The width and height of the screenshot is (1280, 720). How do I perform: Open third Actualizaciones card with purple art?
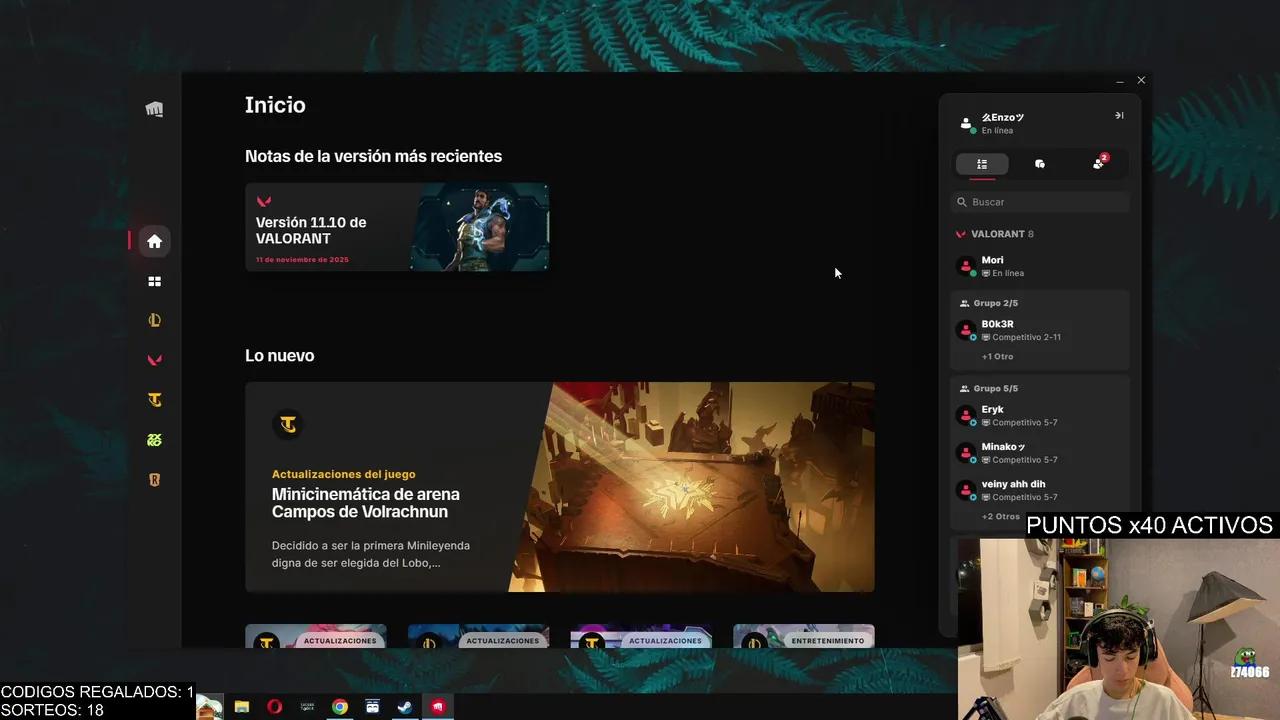click(641, 636)
